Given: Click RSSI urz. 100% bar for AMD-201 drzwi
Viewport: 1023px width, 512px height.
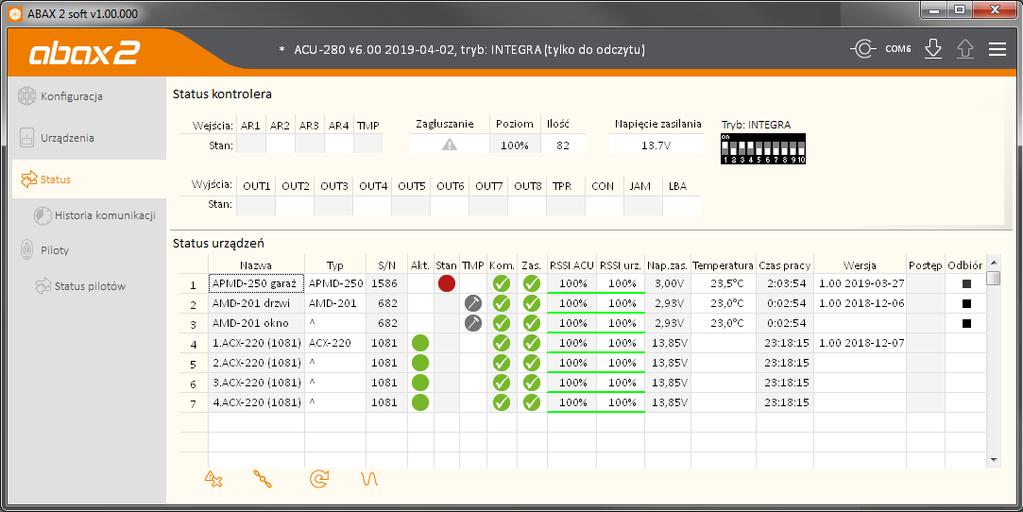Looking at the screenshot, I should [621, 303].
